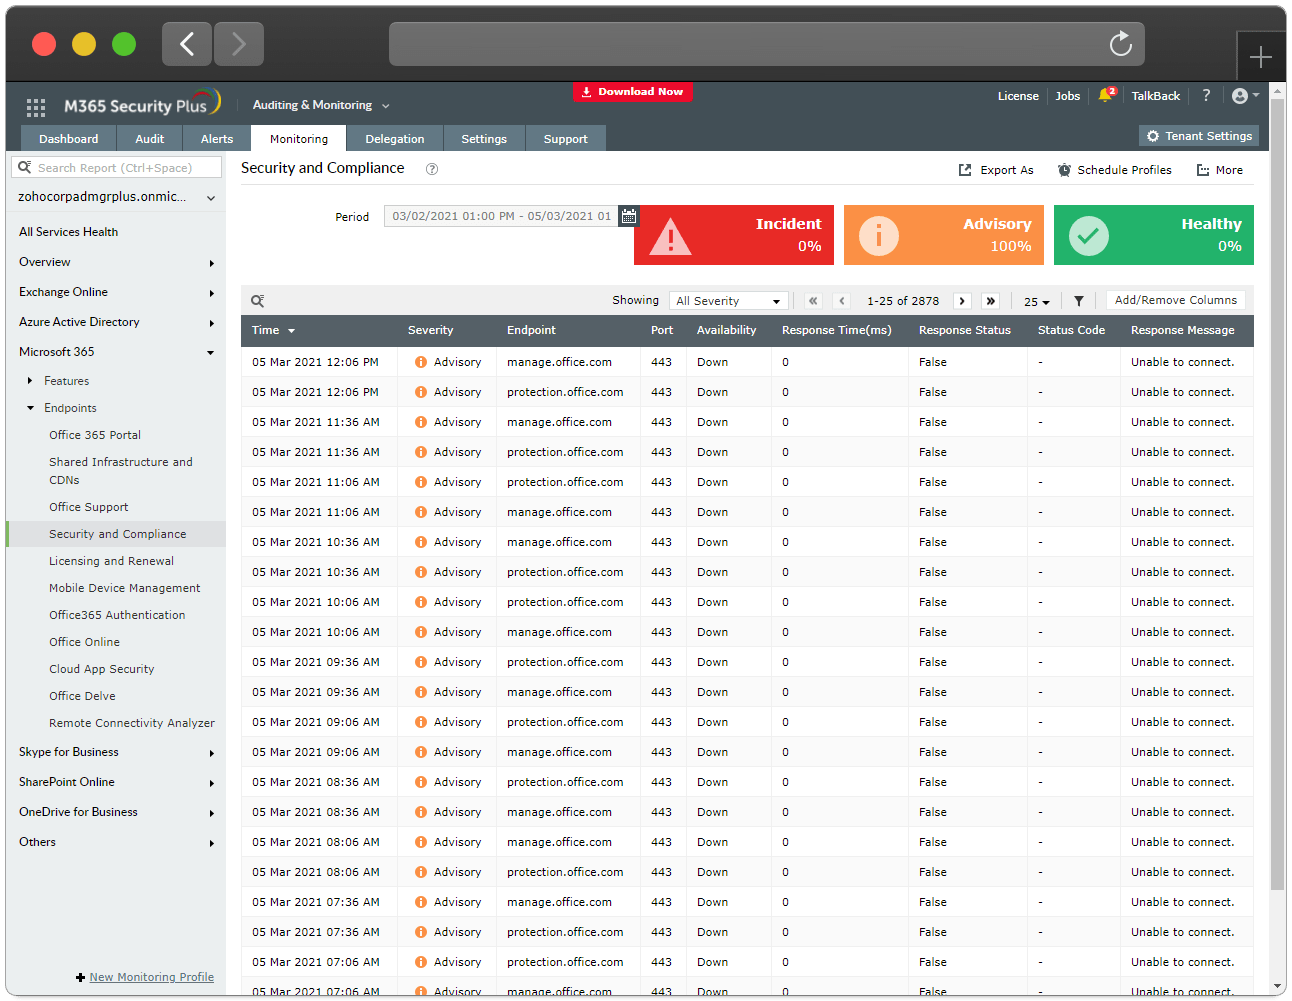Open Remote Connectivity Analyzer endpoint
This screenshot has height=1001, width=1292.
[x=131, y=723]
